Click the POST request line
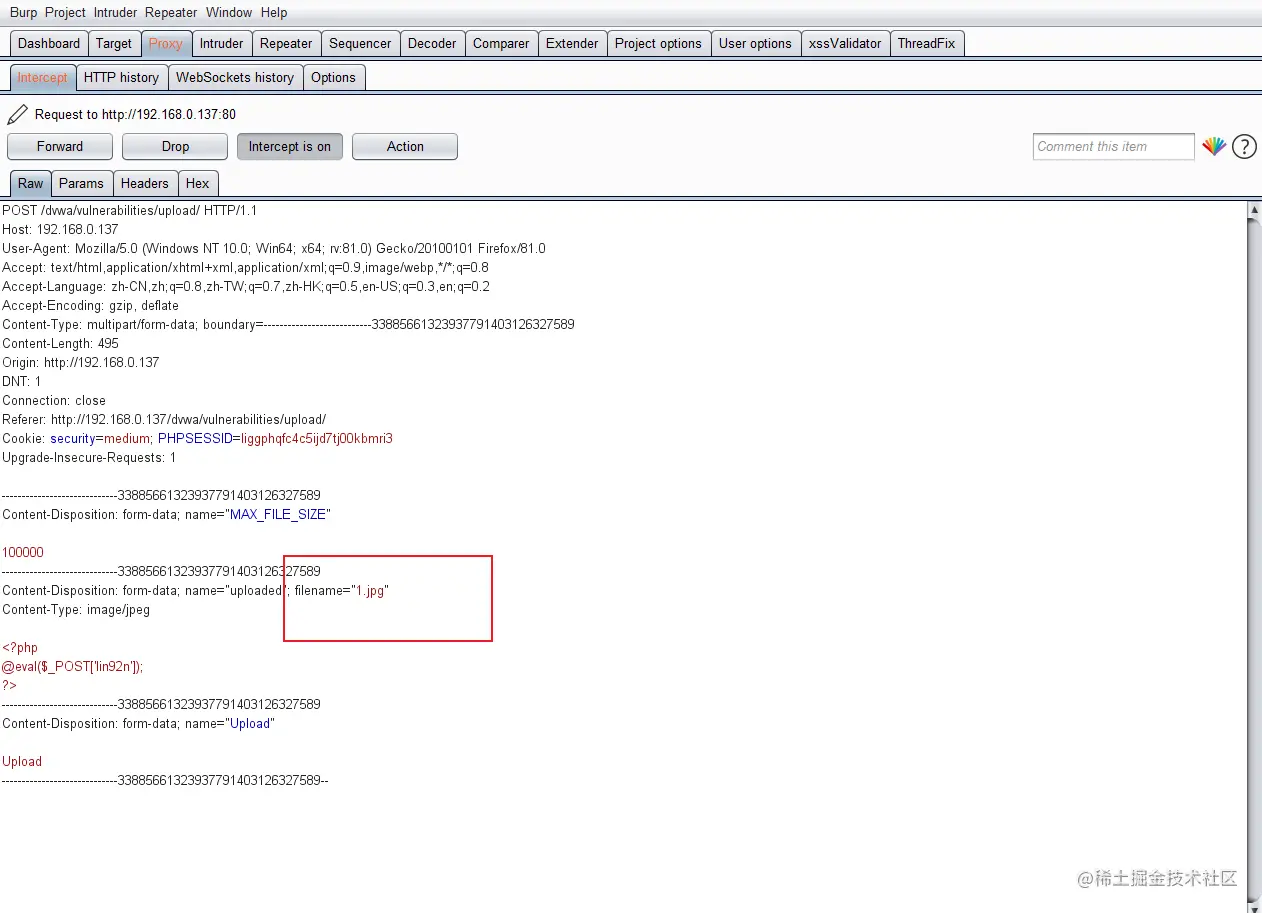 tap(130, 210)
